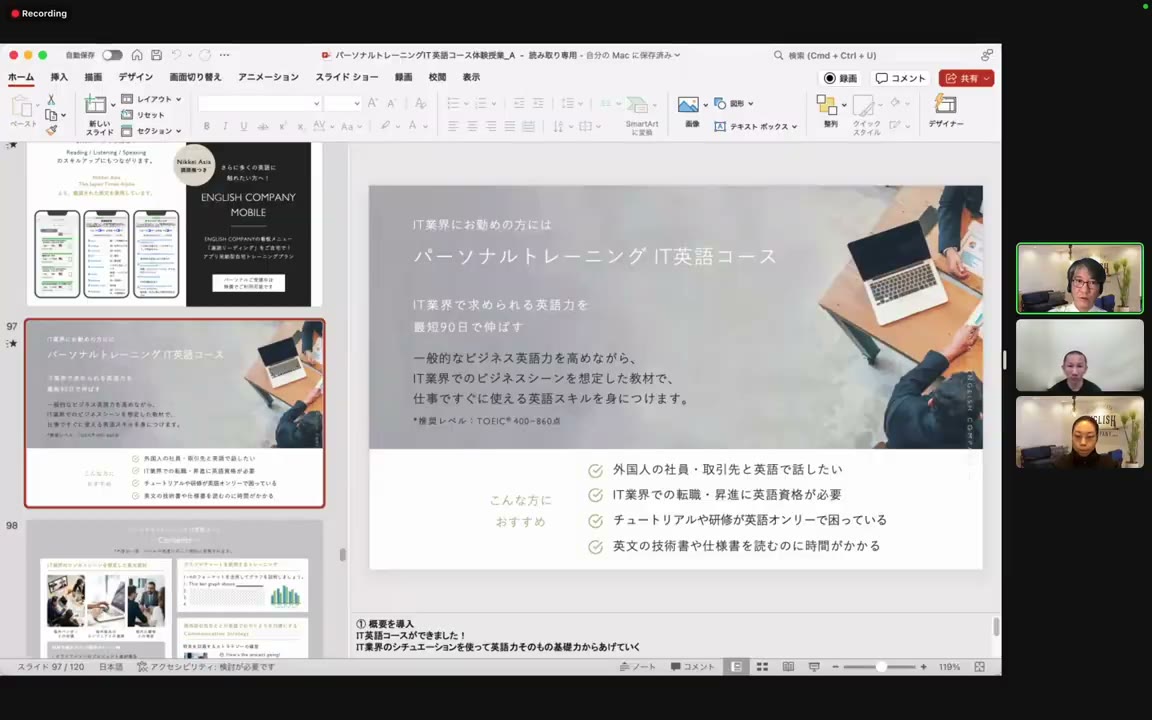Open the デザイナー designer pane

pos(946,112)
